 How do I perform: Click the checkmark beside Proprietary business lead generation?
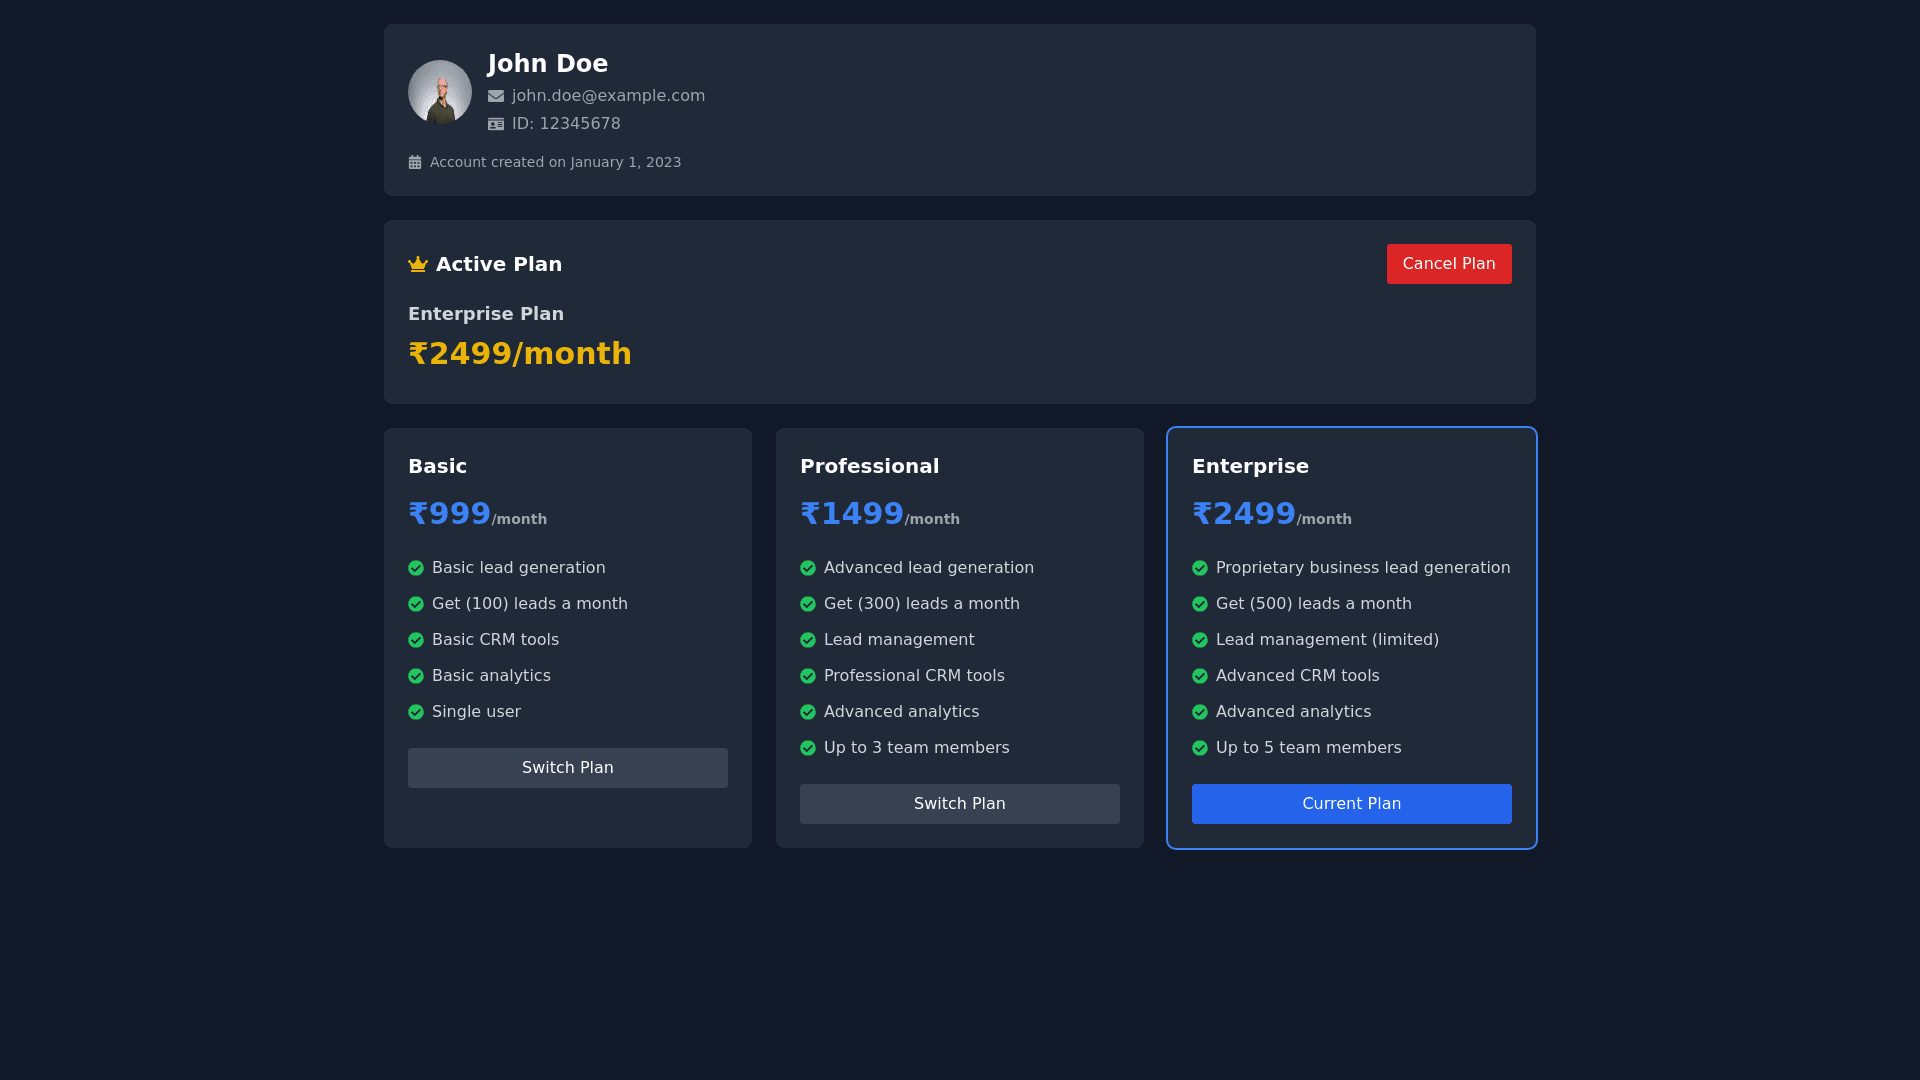coord(1200,567)
